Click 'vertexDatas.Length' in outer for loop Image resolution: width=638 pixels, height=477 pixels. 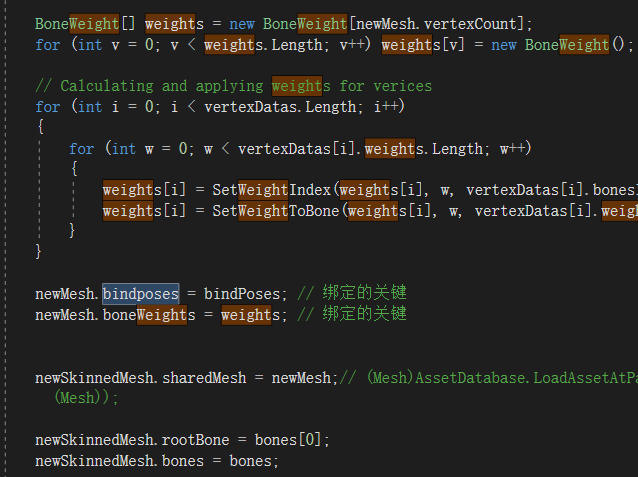coord(280,107)
